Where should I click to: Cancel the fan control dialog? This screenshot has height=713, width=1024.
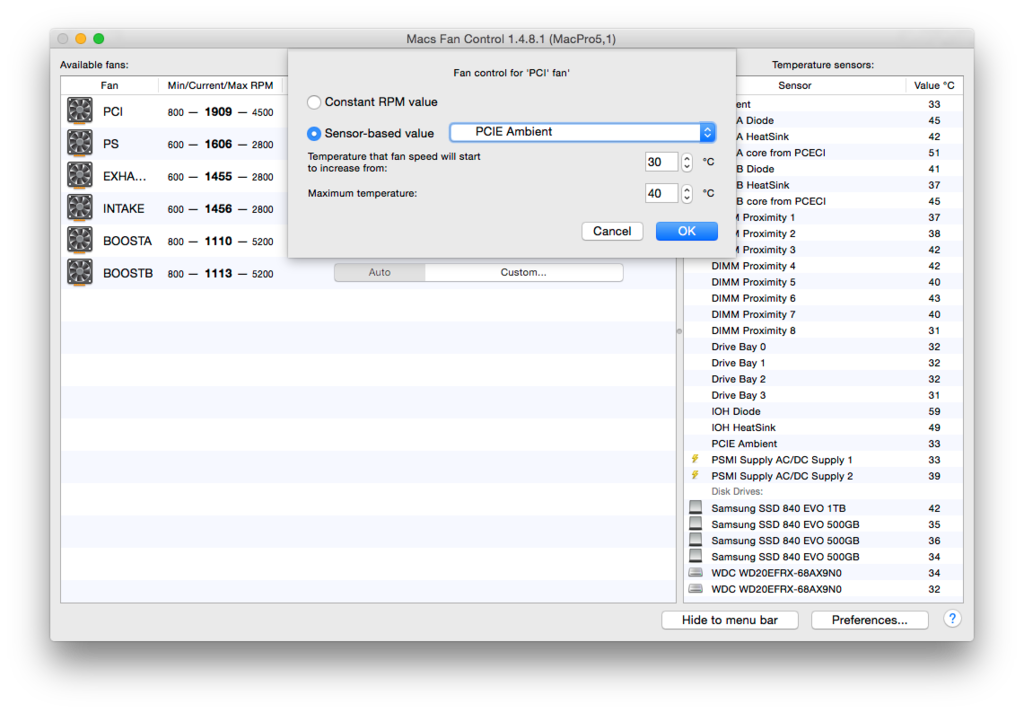612,231
